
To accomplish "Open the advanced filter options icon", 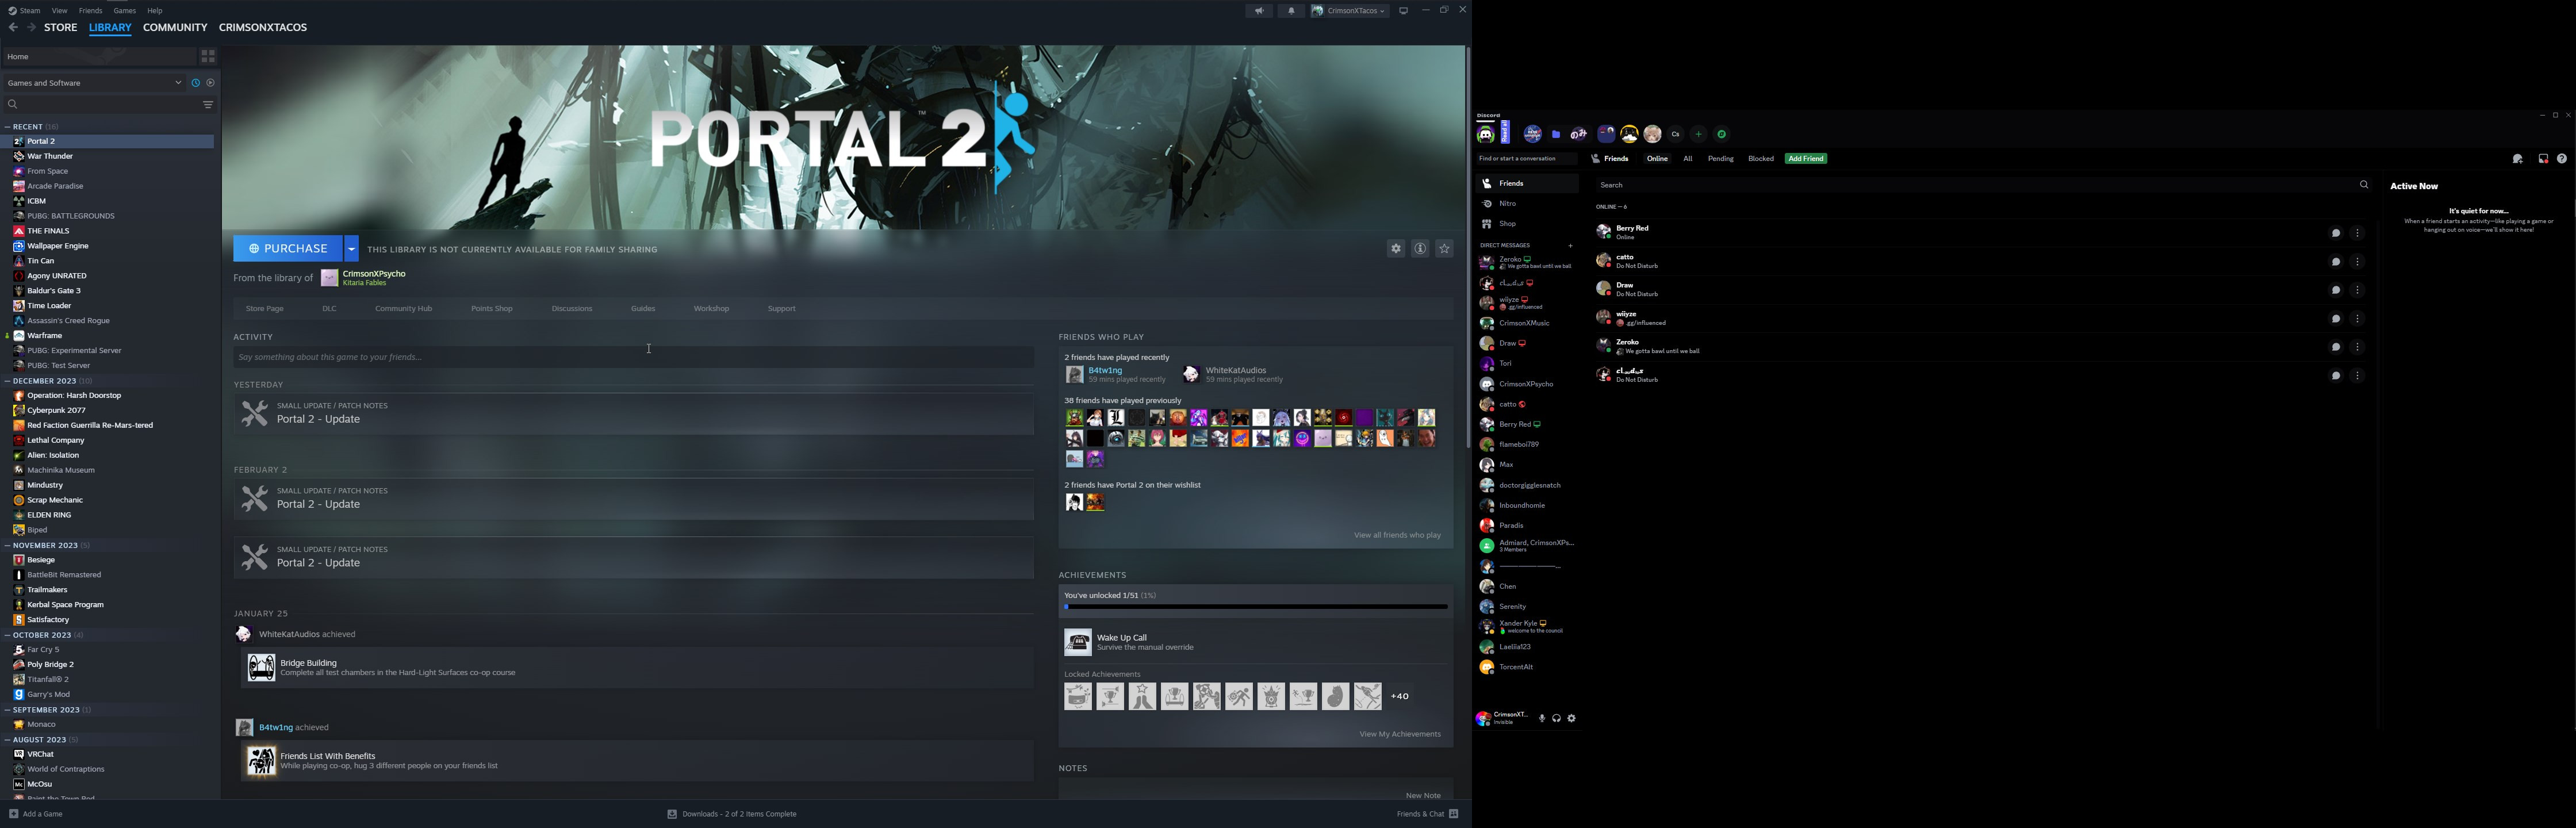I will pos(208,105).
